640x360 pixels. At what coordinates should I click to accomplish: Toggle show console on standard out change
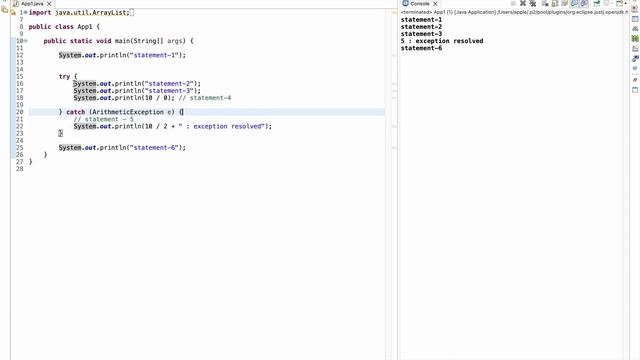[x=574, y=3]
